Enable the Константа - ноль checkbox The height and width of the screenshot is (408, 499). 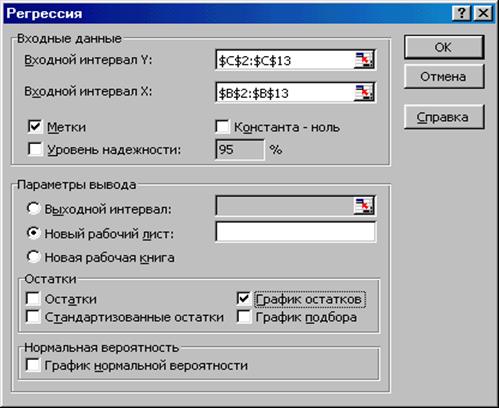(222, 127)
